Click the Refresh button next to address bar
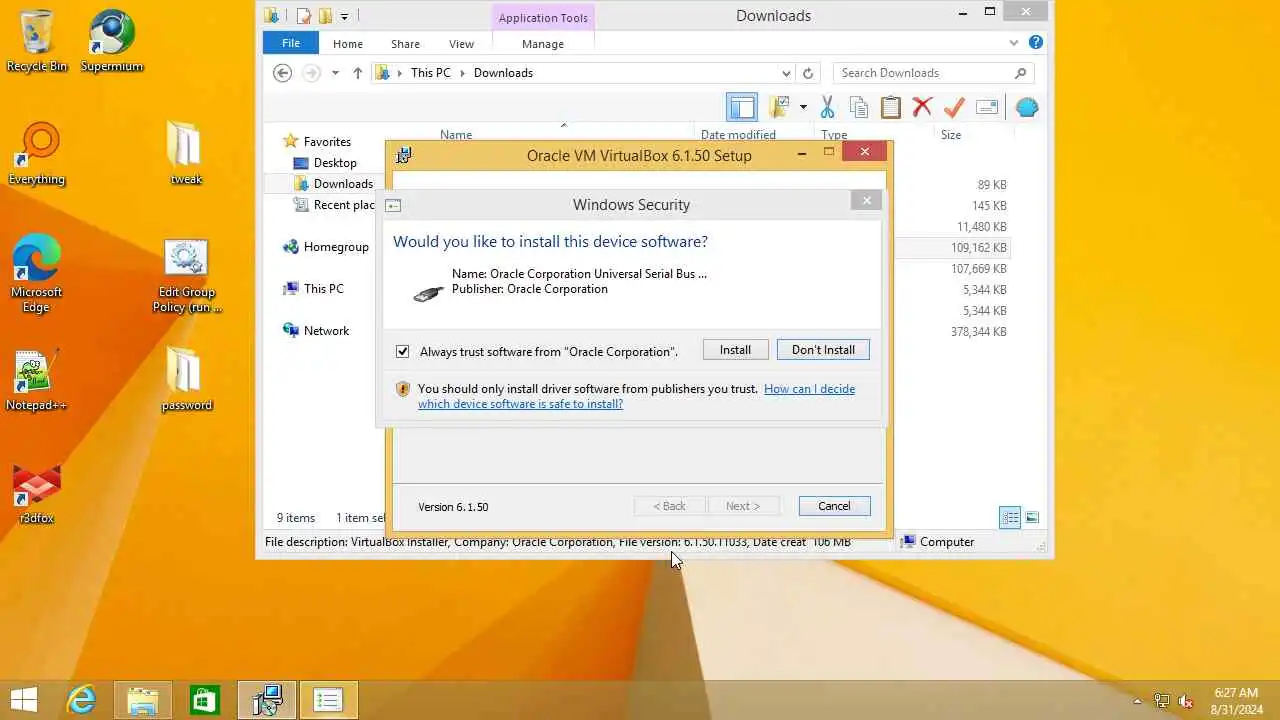The image size is (1280, 720). 808,73
